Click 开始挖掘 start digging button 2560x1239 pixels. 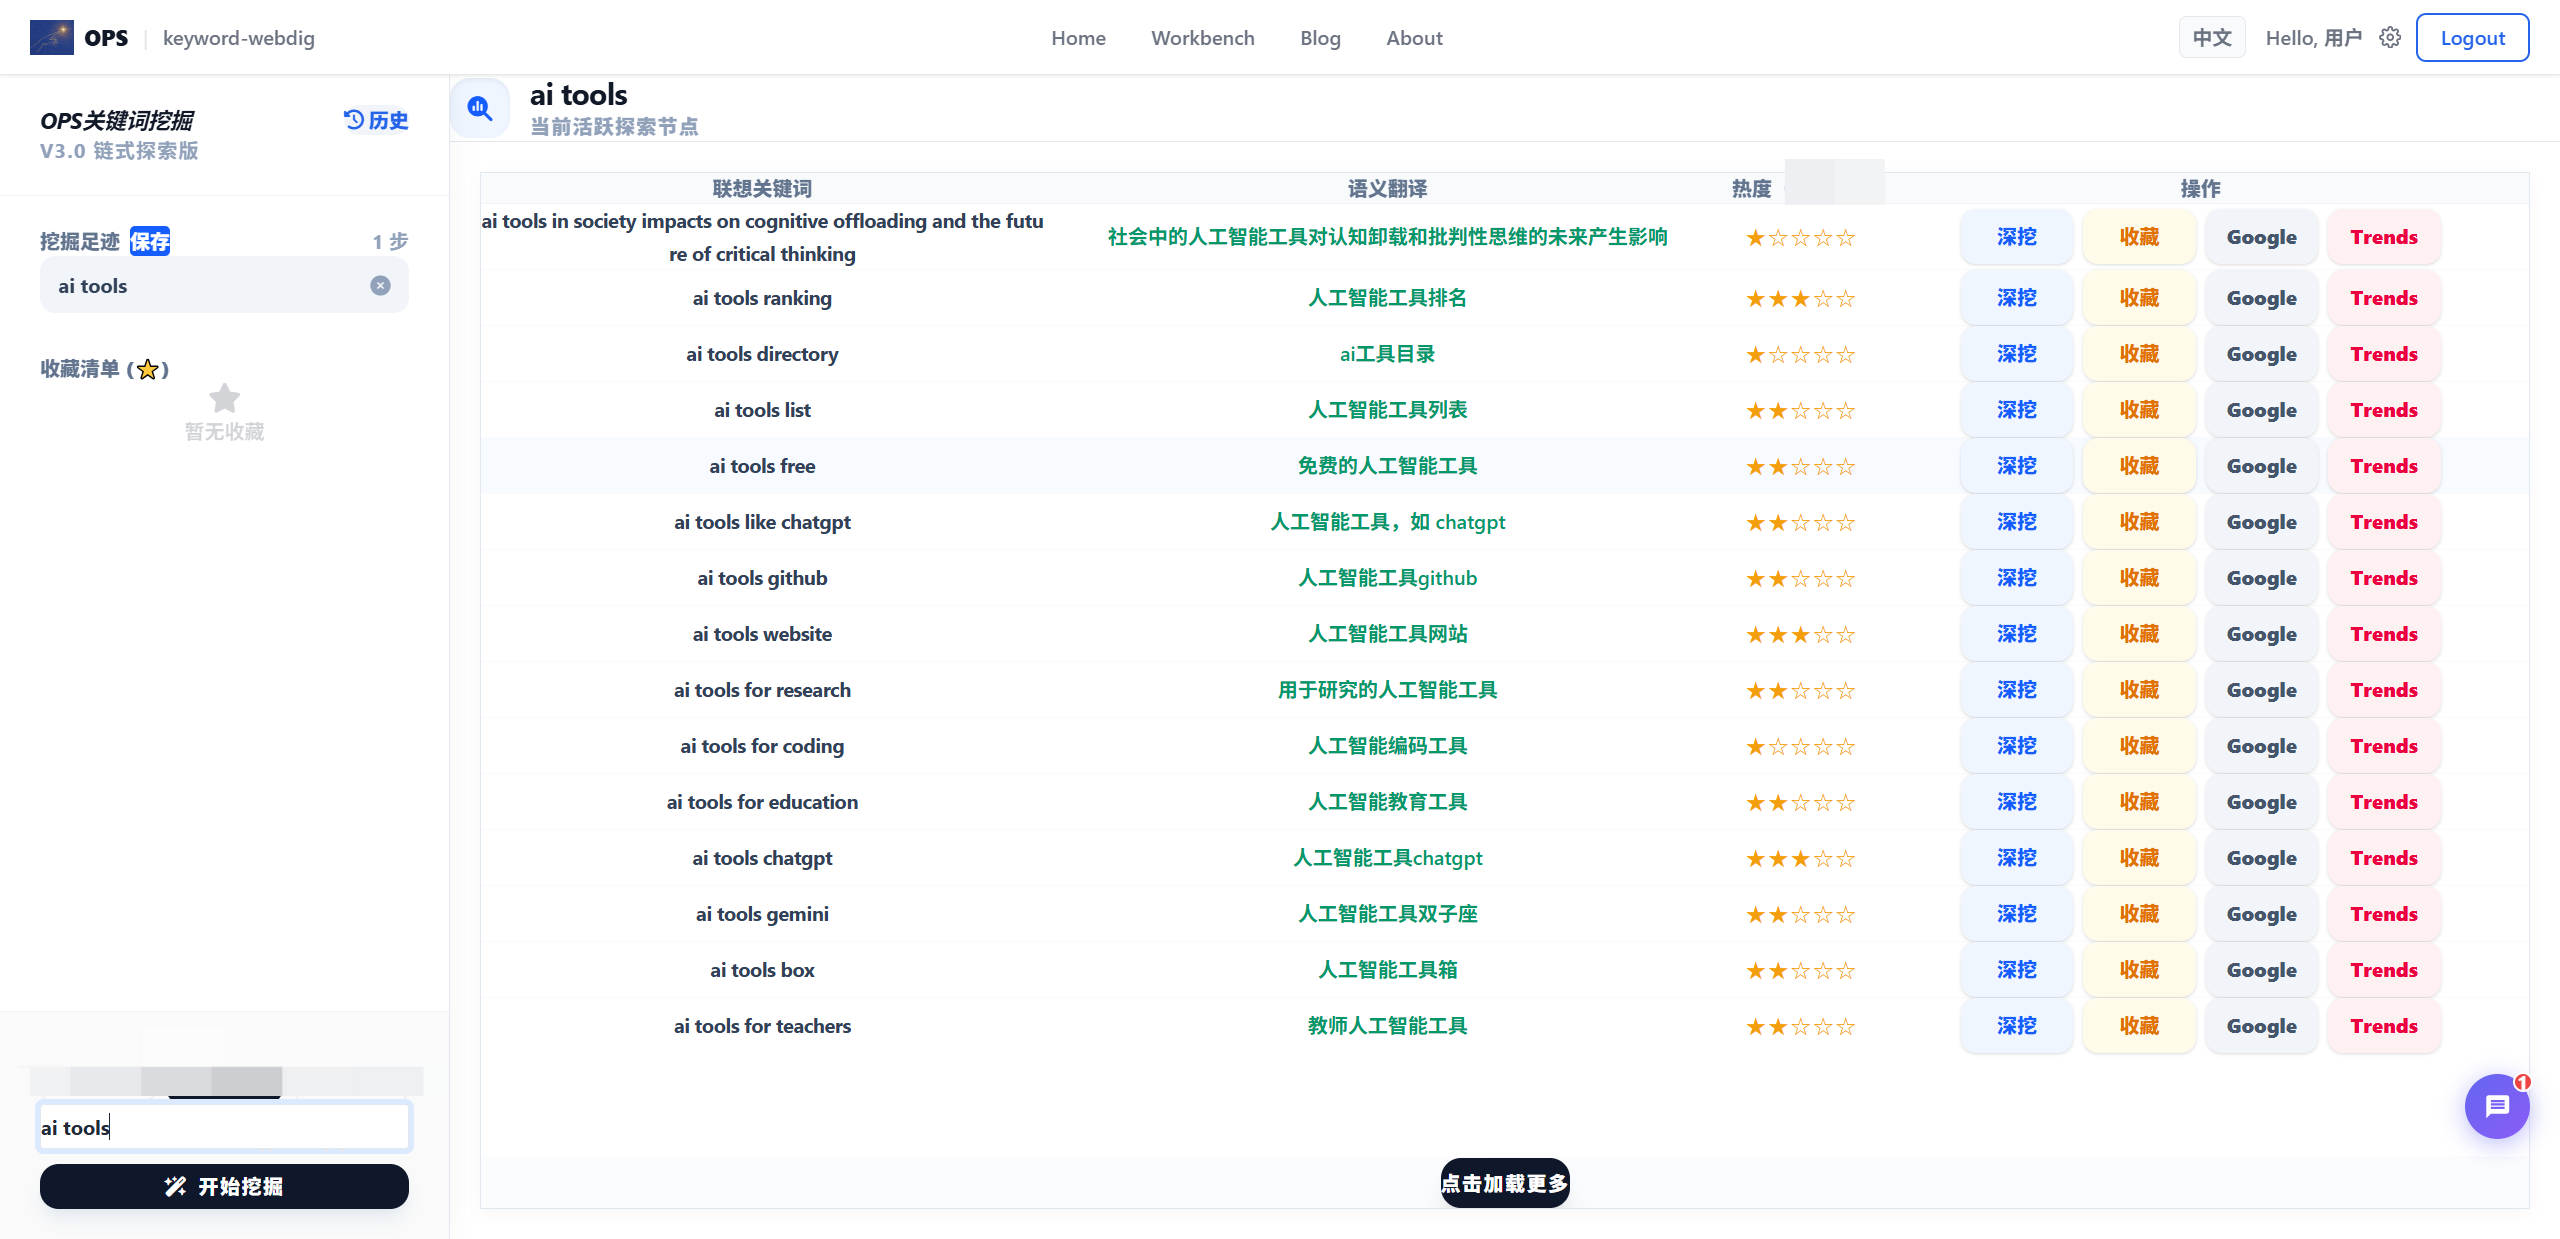[224, 1187]
